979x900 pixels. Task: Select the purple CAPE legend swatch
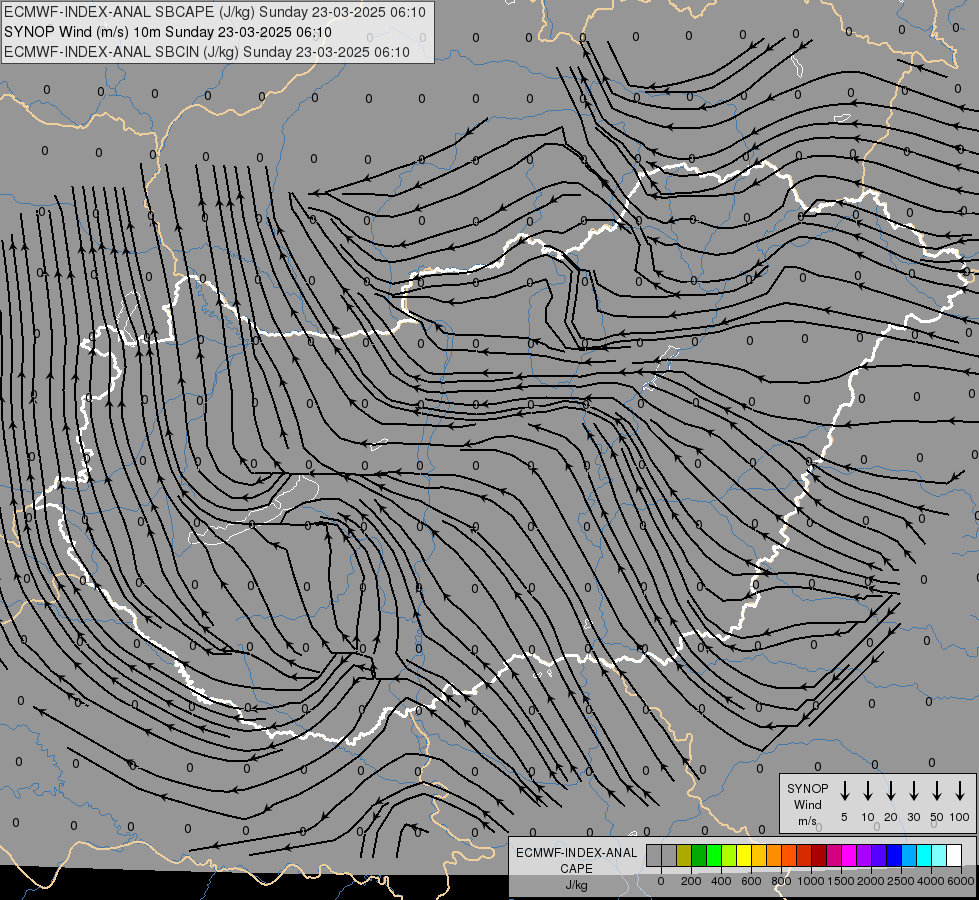point(863,855)
